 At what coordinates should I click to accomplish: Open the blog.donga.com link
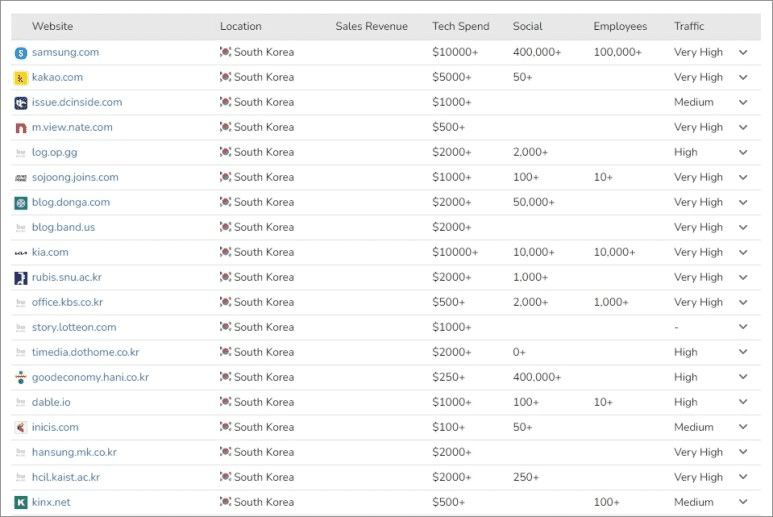[70, 203]
